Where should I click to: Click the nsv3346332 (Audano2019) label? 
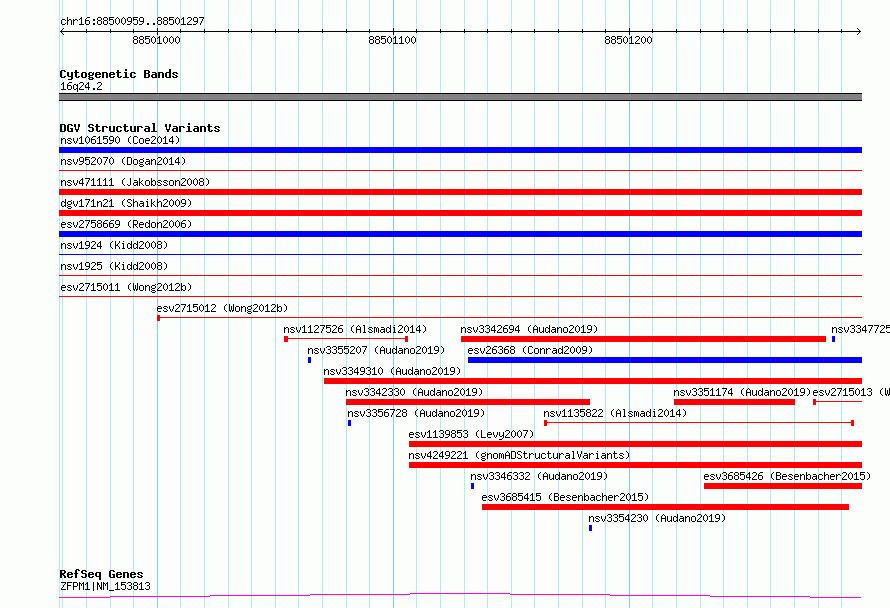pos(539,476)
